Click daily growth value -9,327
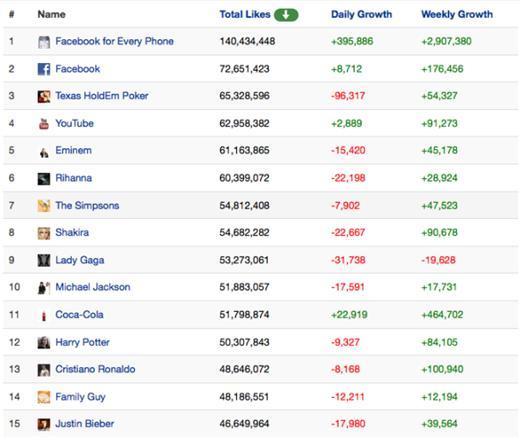Image resolution: width=520 pixels, height=437 pixels. [x=345, y=342]
